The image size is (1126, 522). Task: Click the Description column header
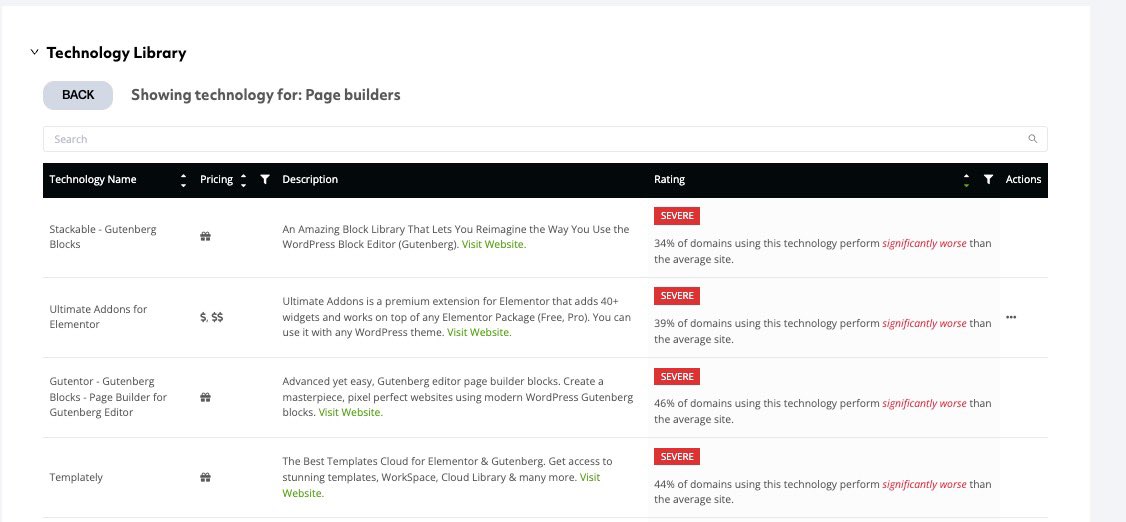(x=310, y=180)
